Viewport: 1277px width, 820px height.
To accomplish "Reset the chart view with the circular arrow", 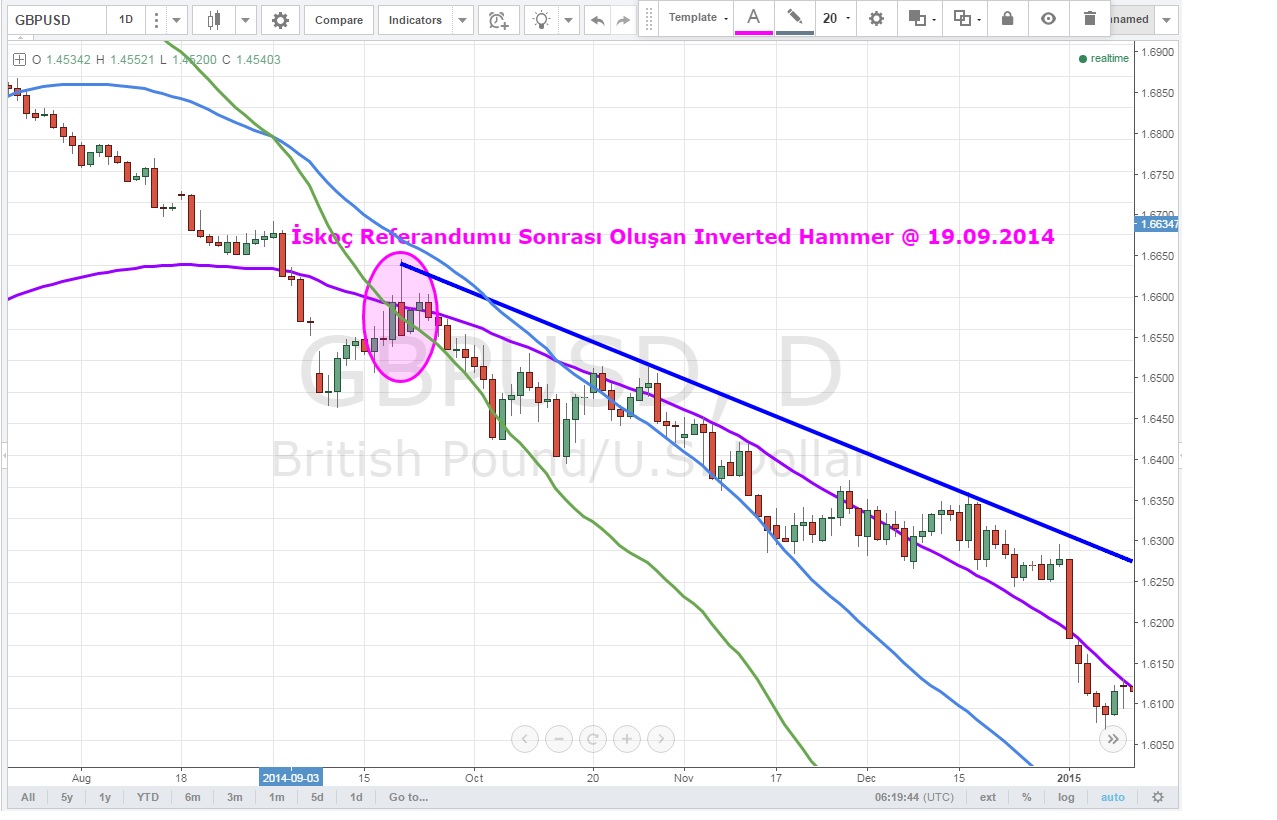I will click(592, 739).
